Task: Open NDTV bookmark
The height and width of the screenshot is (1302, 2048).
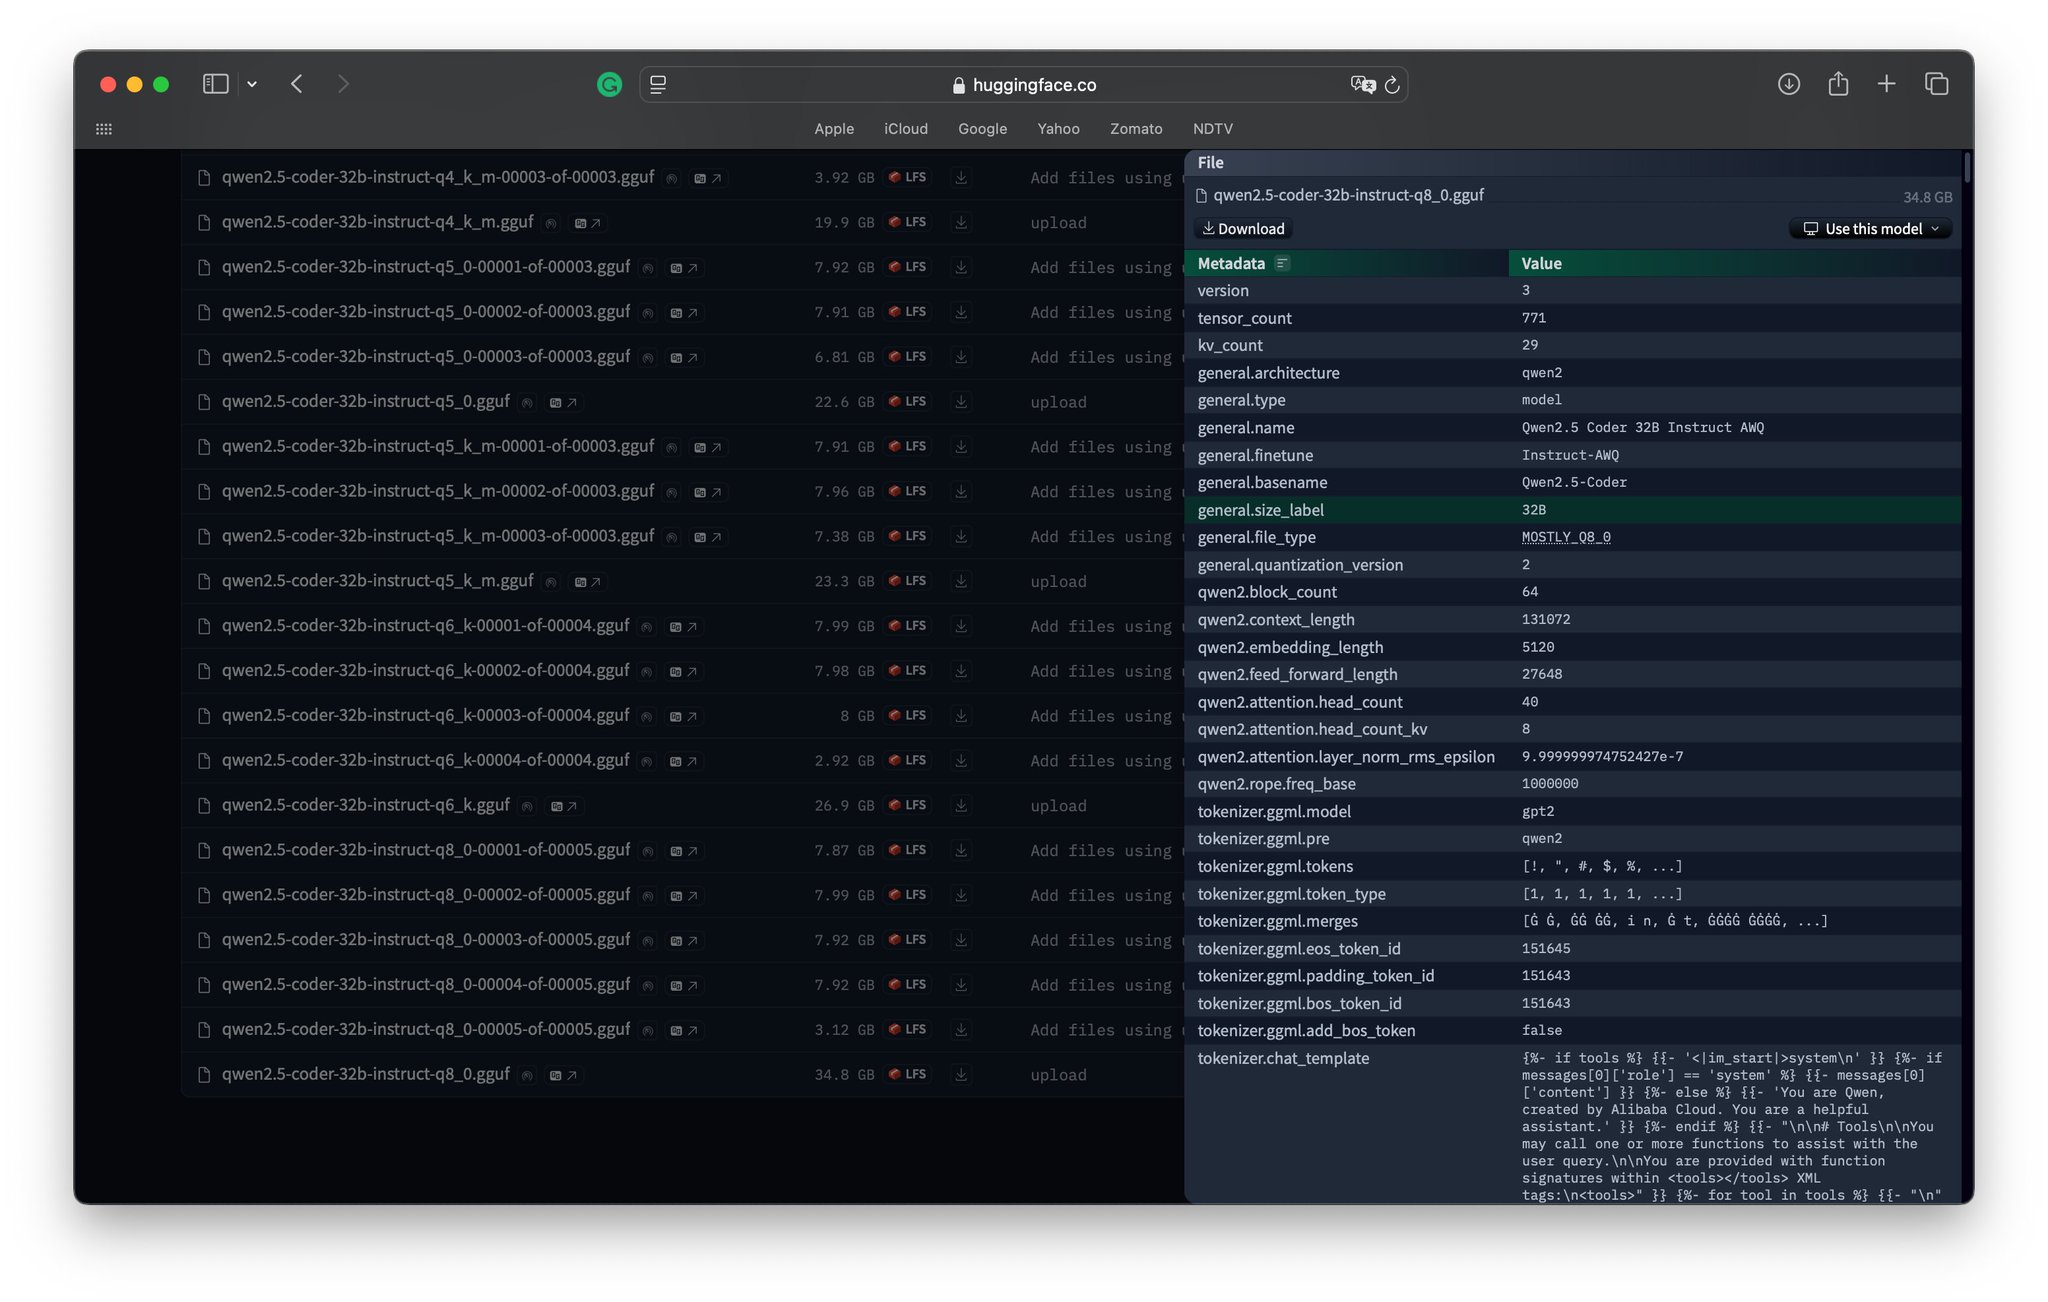Action: point(1213,129)
